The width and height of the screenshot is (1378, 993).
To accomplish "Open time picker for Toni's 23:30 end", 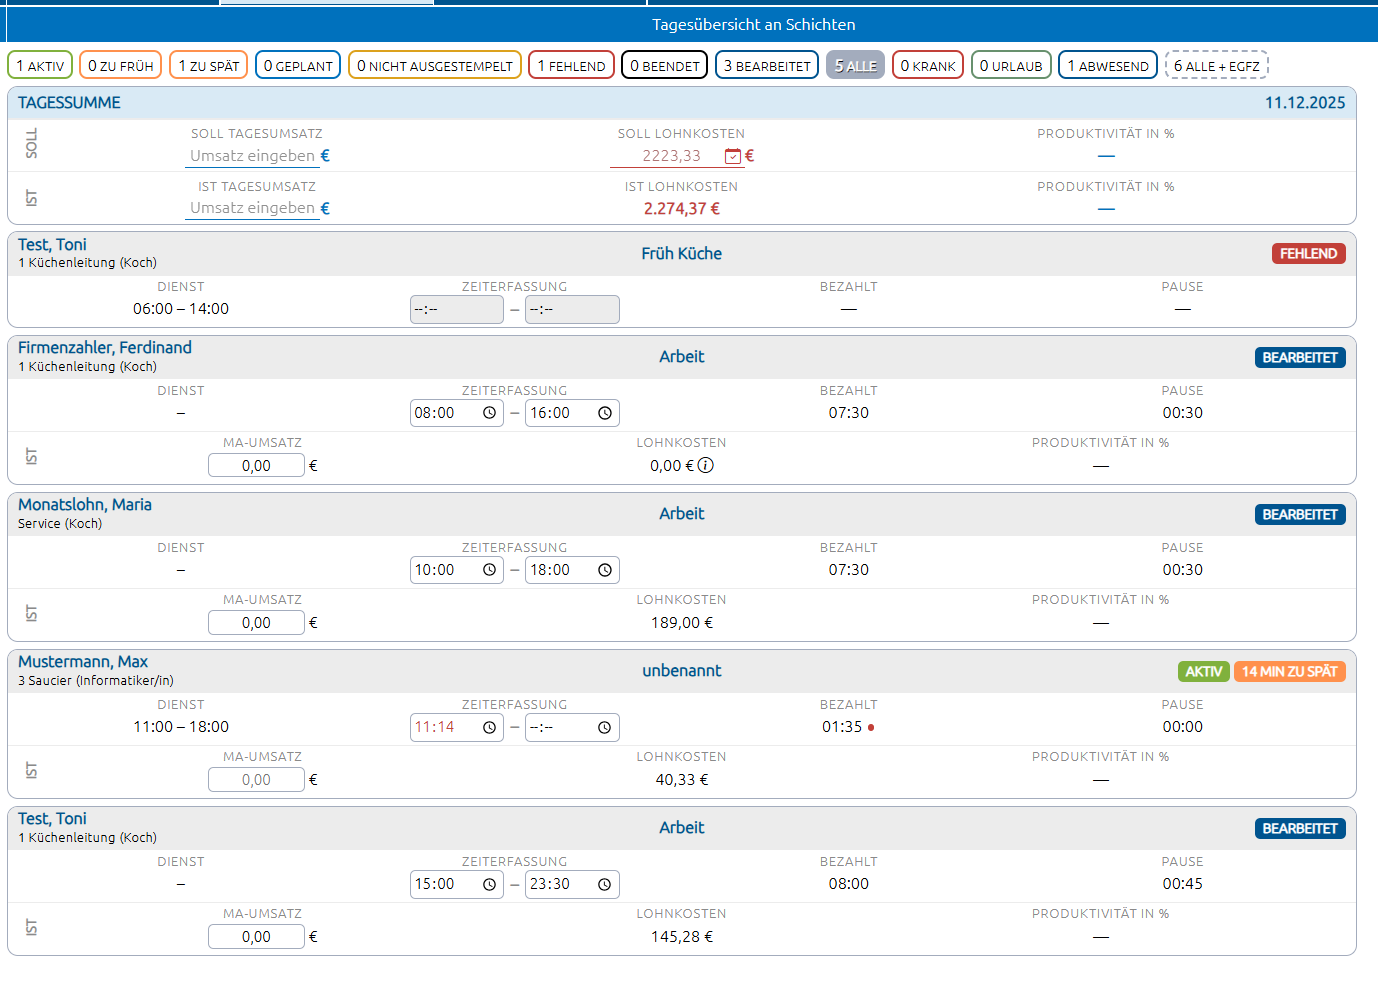I will (x=604, y=884).
